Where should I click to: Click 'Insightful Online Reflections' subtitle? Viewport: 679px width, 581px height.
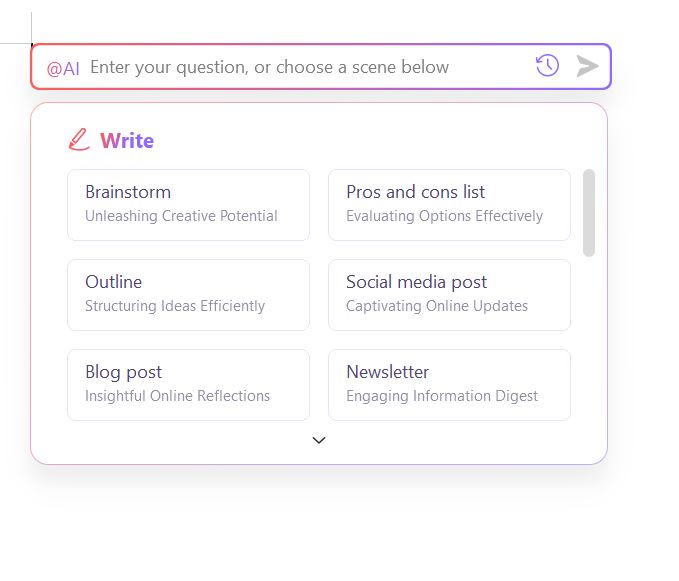pos(177,396)
